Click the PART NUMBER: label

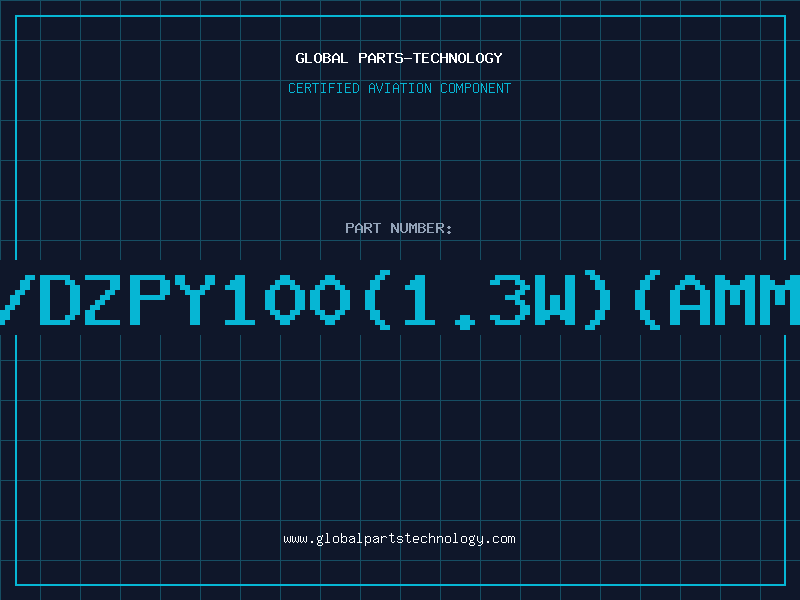coord(399,228)
